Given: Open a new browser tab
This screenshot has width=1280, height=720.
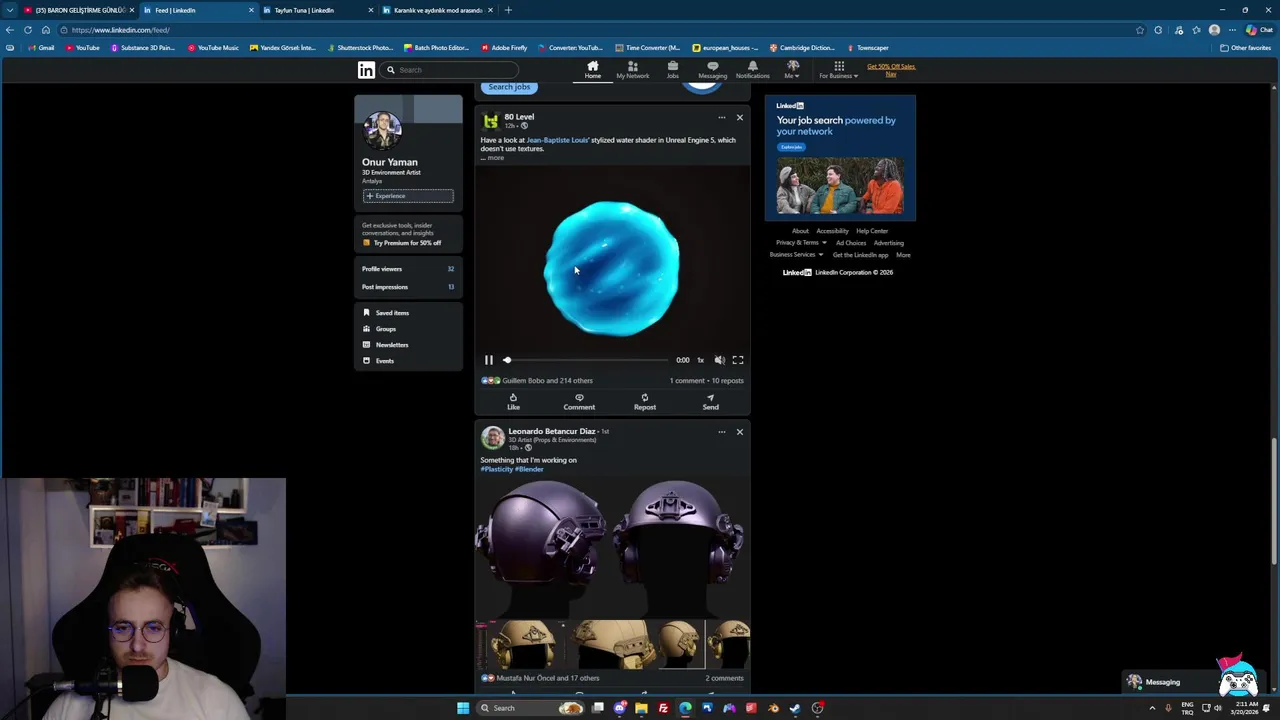Looking at the screenshot, I should (x=508, y=10).
